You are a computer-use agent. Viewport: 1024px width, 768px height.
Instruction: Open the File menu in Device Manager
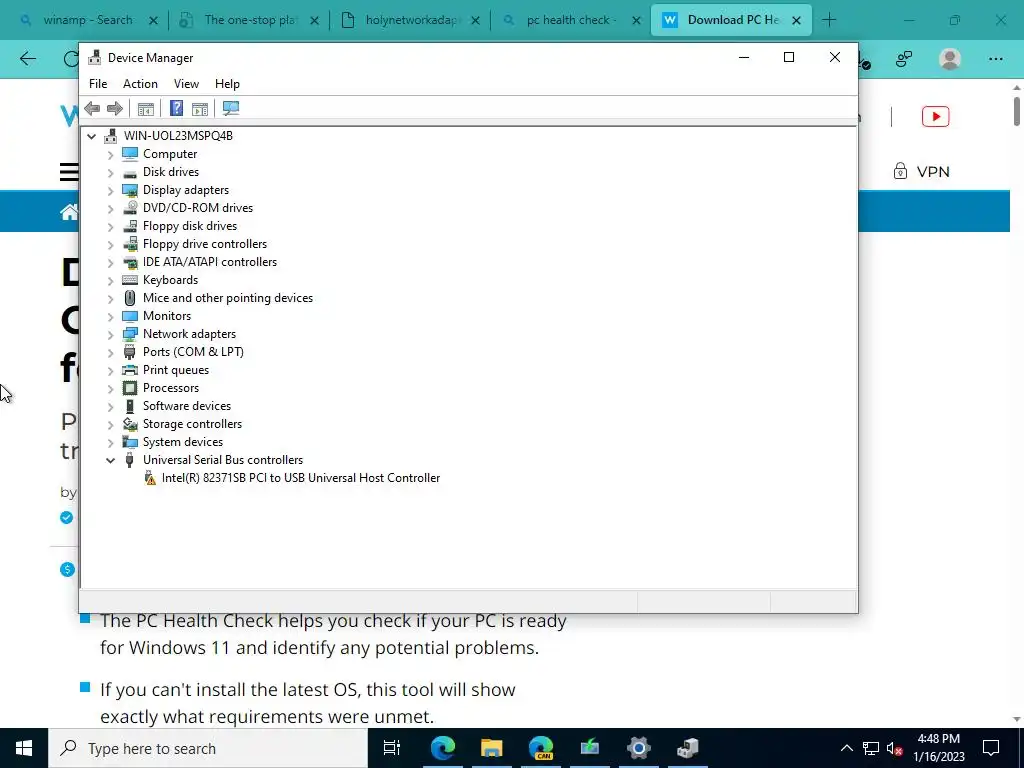tap(98, 84)
